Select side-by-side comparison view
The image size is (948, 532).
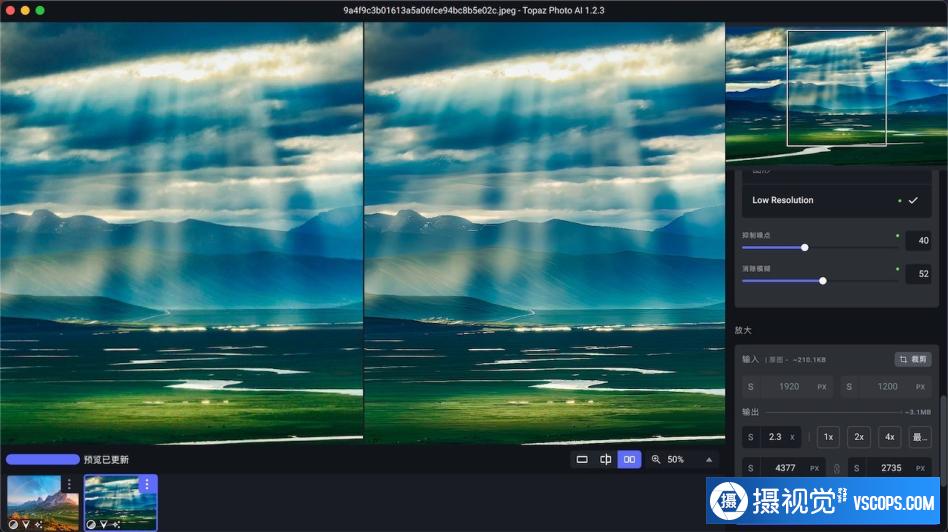point(629,459)
